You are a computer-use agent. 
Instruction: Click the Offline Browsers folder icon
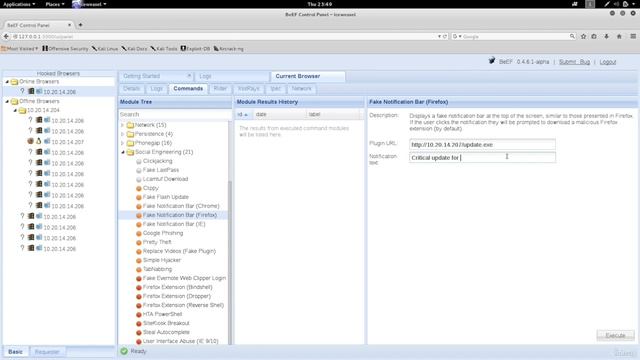click(15, 101)
